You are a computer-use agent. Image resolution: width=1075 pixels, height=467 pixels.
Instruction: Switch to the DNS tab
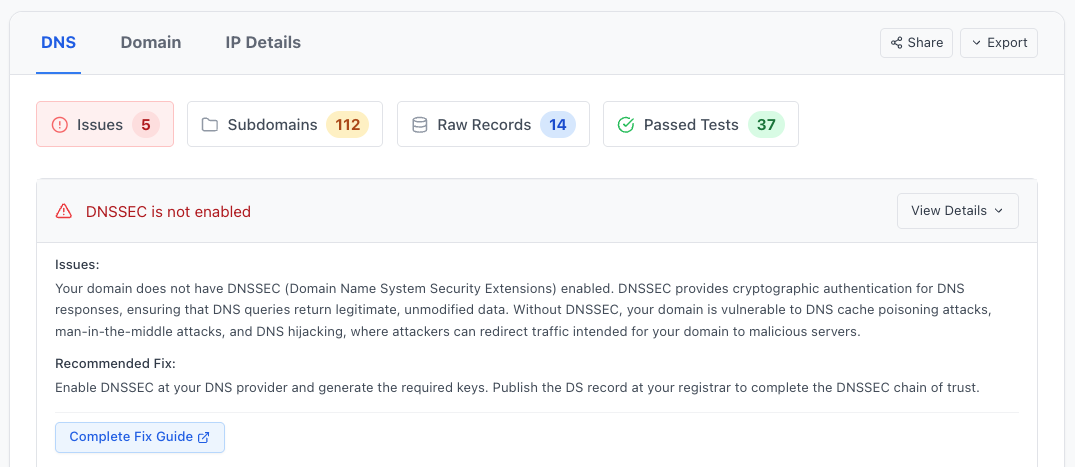click(x=58, y=43)
